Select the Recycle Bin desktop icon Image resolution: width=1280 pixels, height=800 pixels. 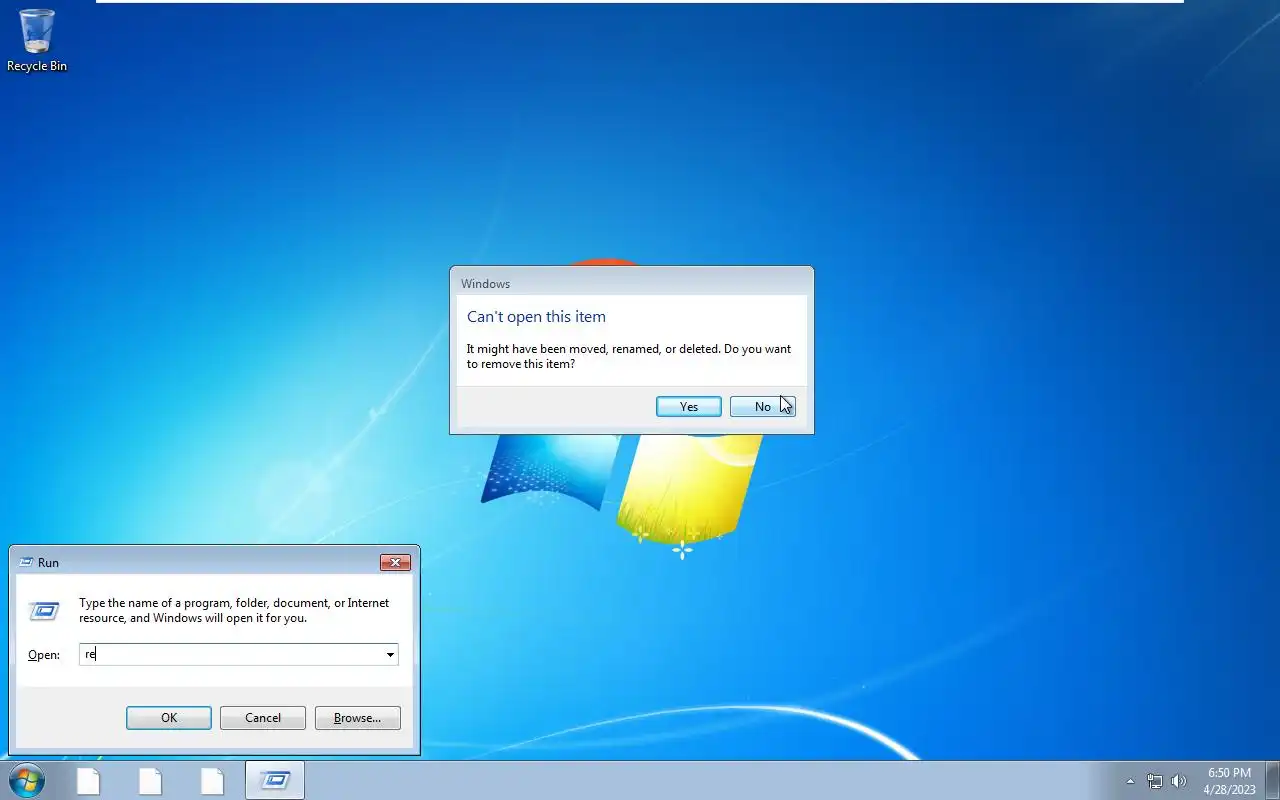[x=37, y=40]
